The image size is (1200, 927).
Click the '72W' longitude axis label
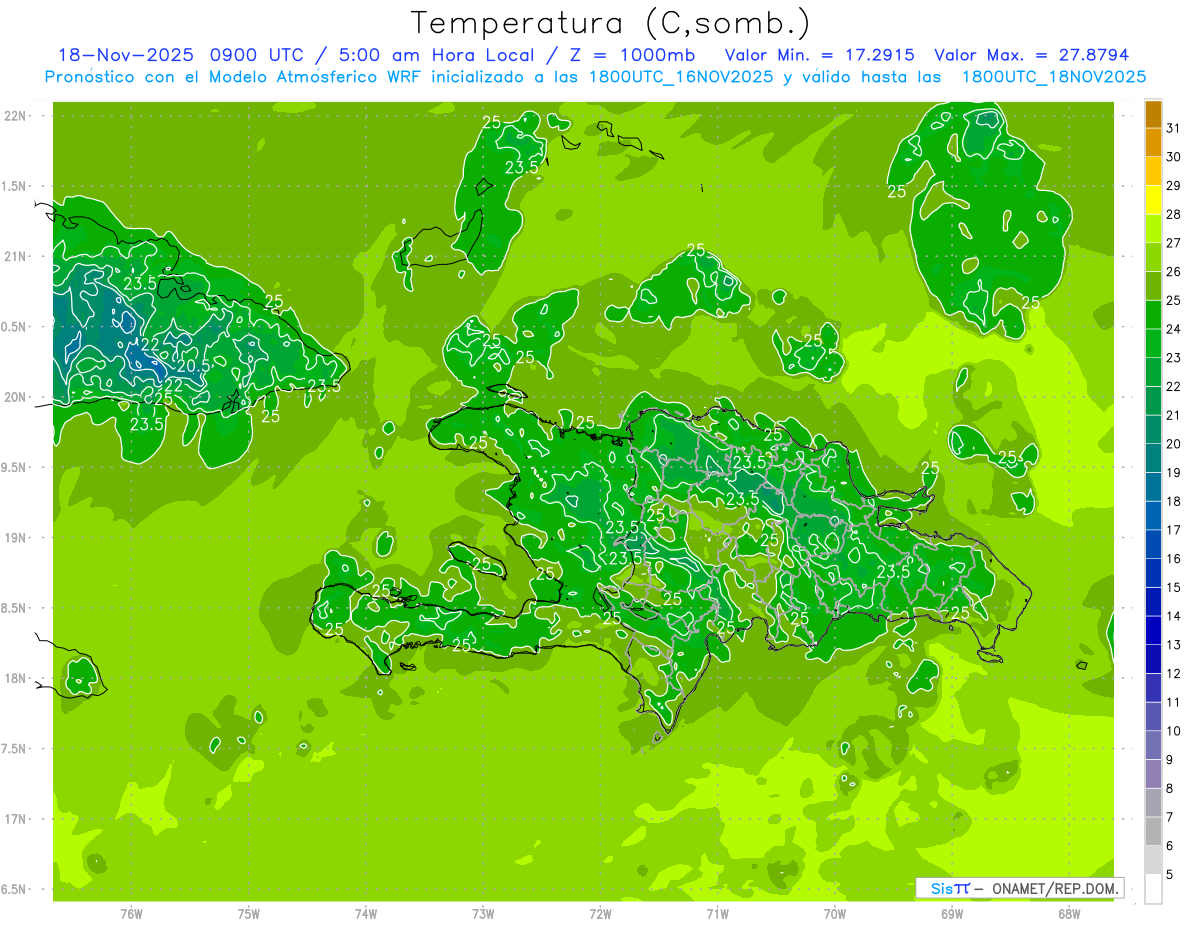[x=600, y=914]
